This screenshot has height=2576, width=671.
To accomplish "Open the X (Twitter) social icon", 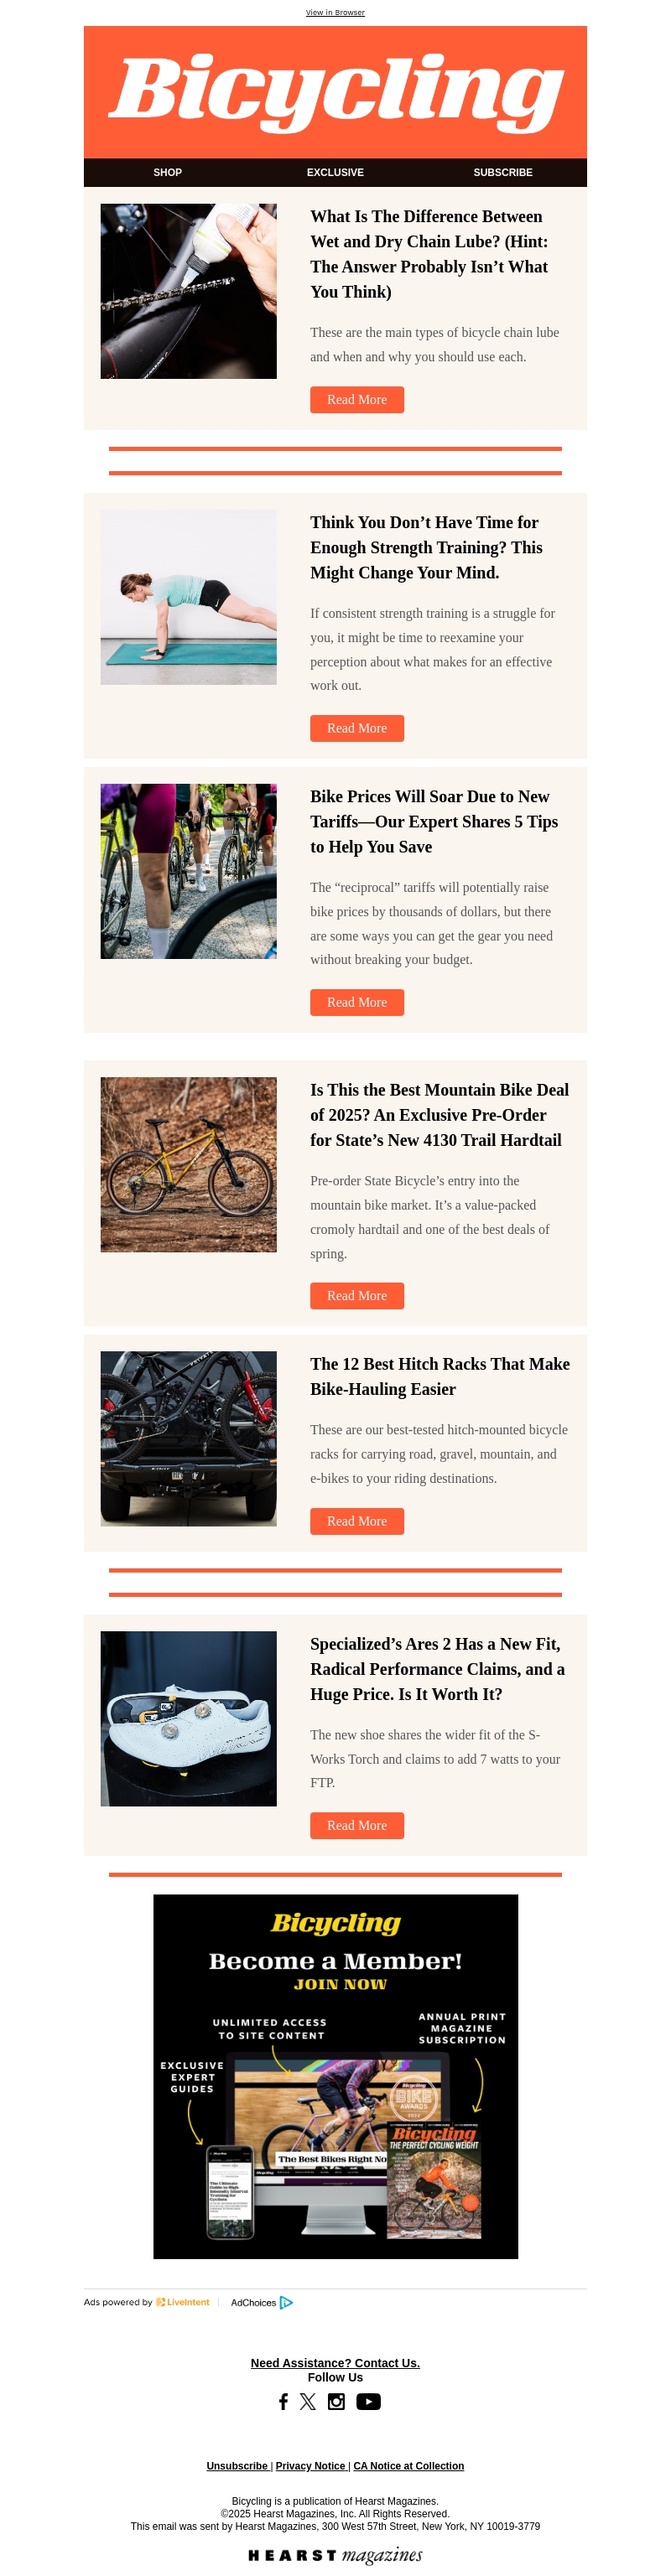I will (x=308, y=2401).
